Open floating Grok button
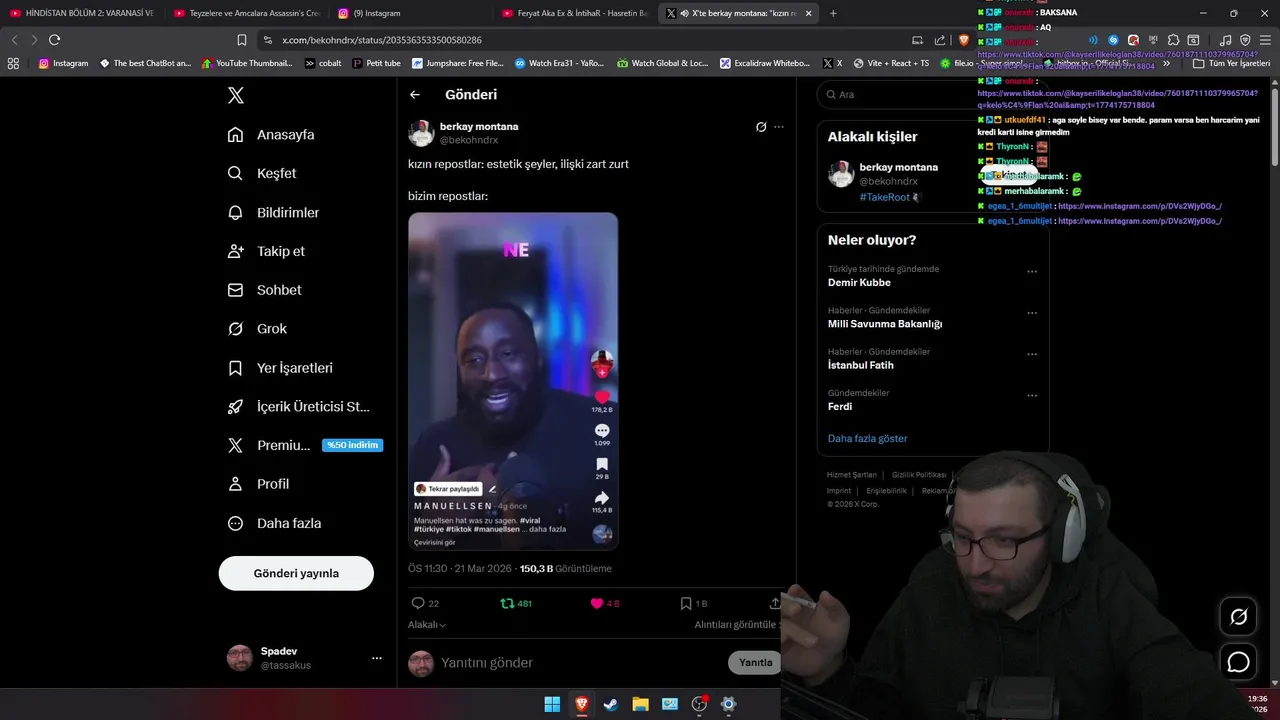Viewport: 1280px width, 720px height. coord(1238,617)
